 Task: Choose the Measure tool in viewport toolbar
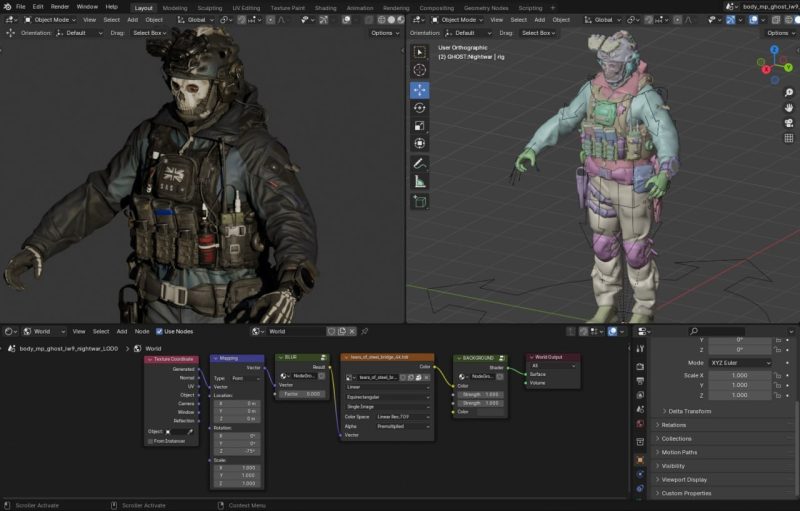419,182
